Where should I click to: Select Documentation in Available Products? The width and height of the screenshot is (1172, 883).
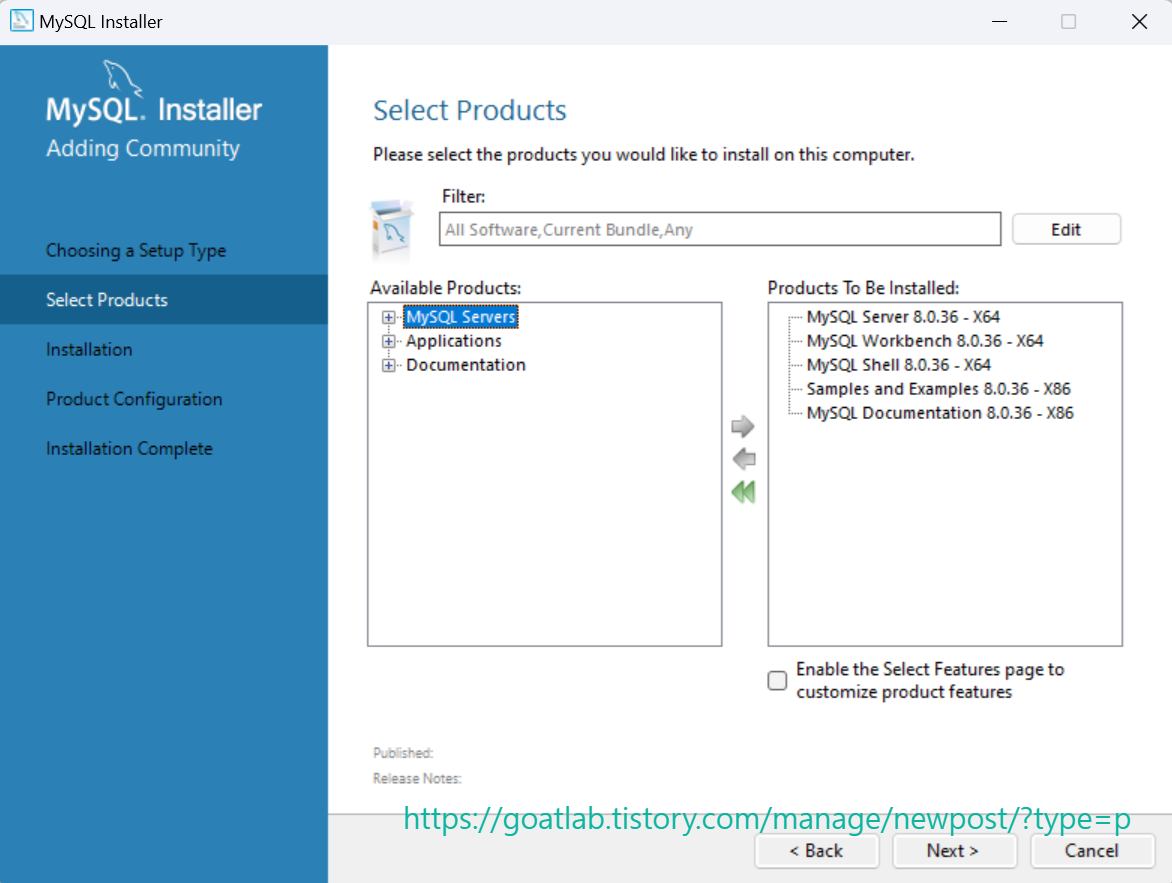point(466,365)
